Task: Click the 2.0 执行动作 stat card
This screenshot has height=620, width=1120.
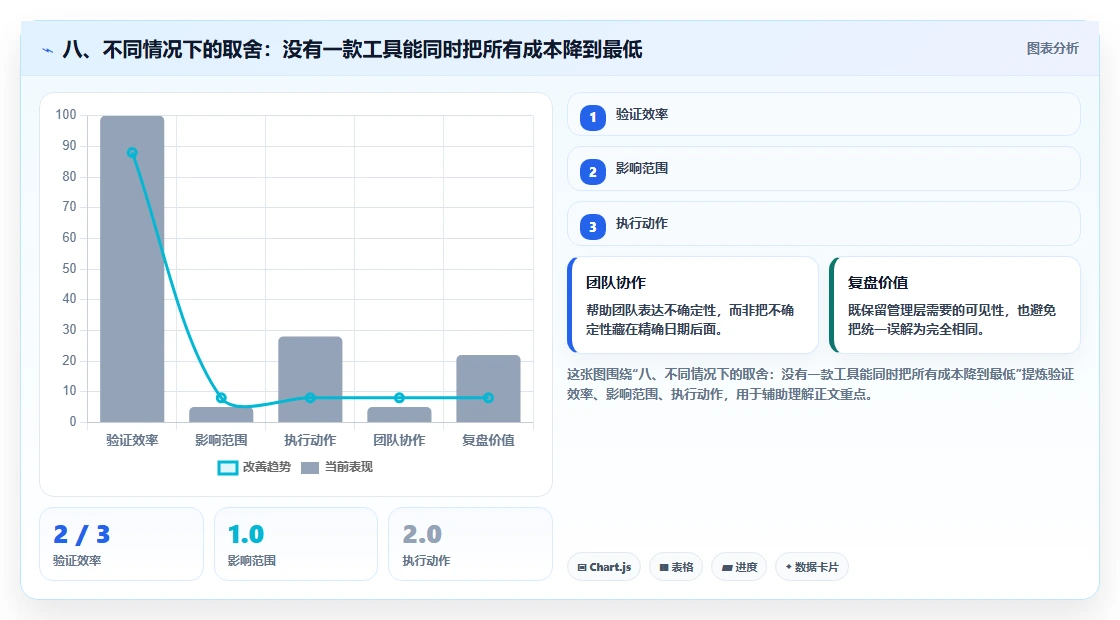Action: (x=470, y=544)
